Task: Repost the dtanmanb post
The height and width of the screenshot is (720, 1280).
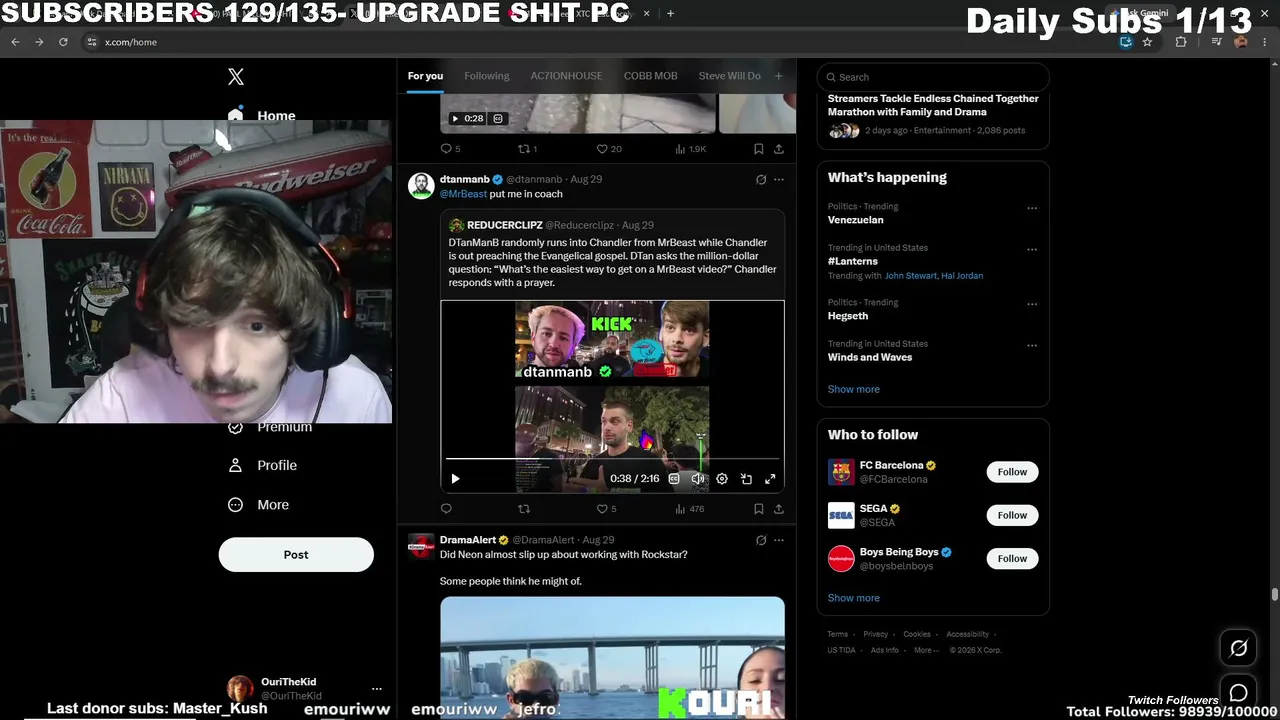Action: tap(523, 509)
